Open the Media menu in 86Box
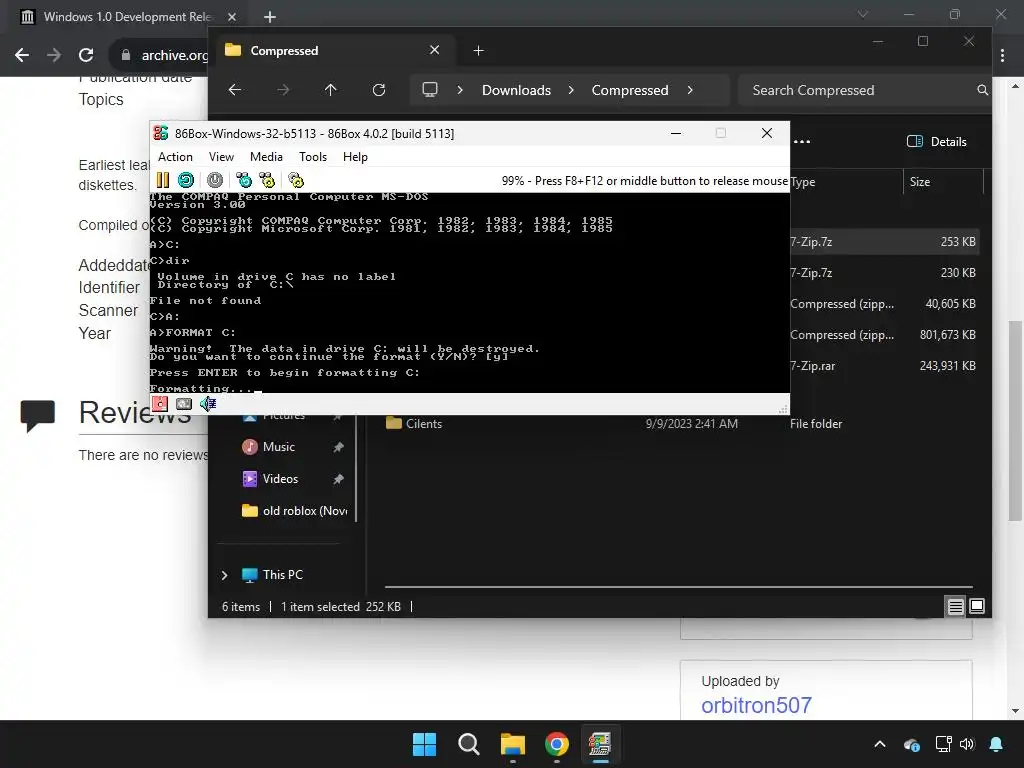The width and height of the screenshot is (1024, 768). point(266,157)
